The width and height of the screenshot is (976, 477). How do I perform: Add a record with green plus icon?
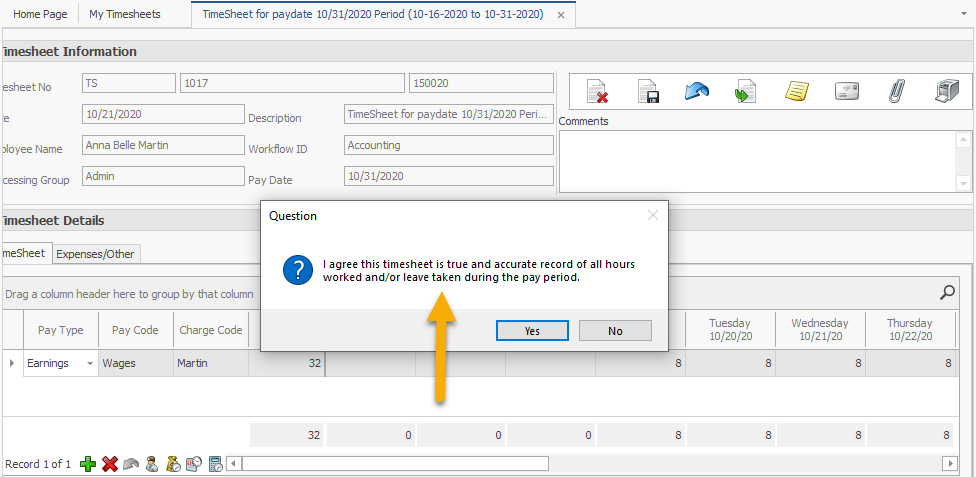[88, 464]
